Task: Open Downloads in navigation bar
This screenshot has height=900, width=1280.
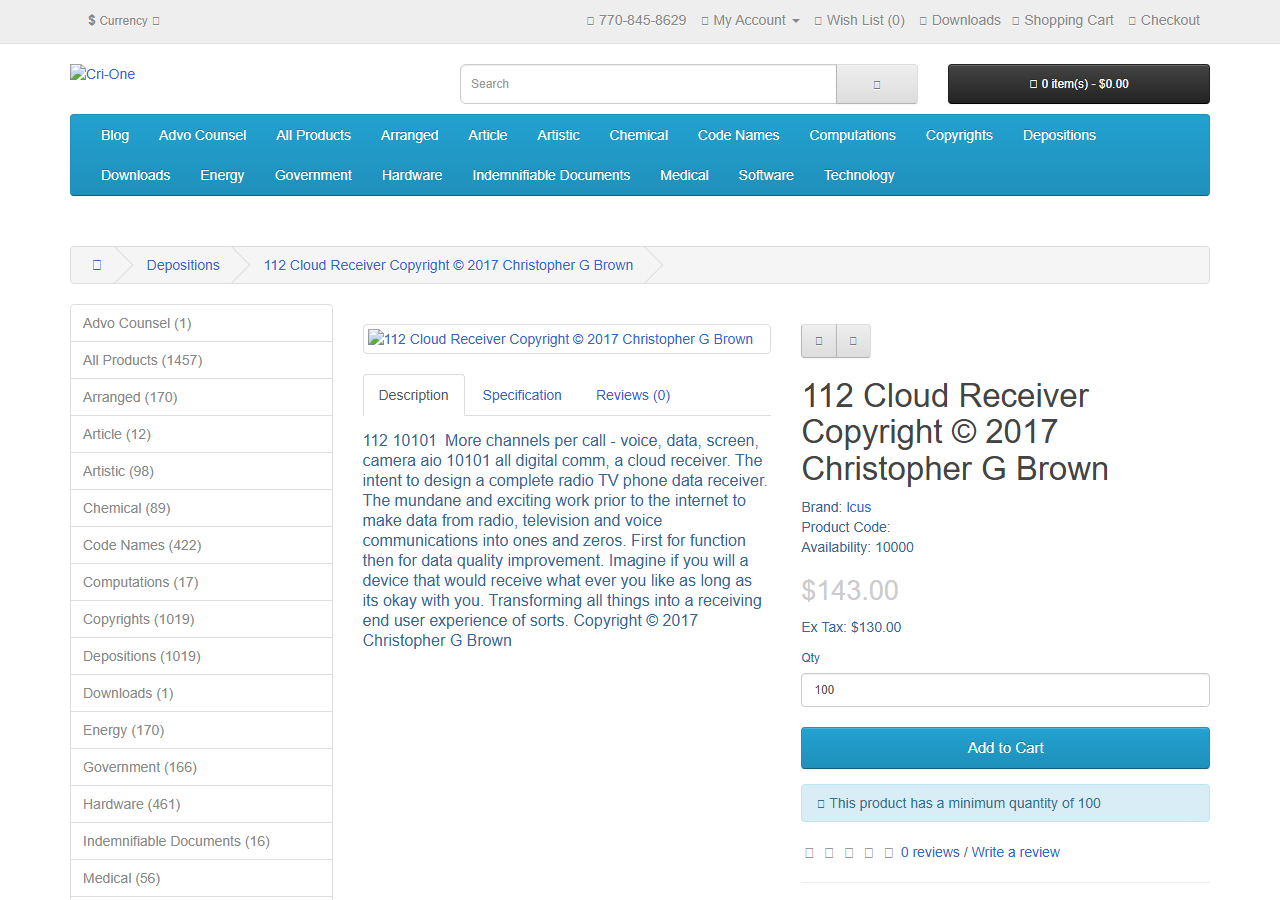Action: (136, 175)
